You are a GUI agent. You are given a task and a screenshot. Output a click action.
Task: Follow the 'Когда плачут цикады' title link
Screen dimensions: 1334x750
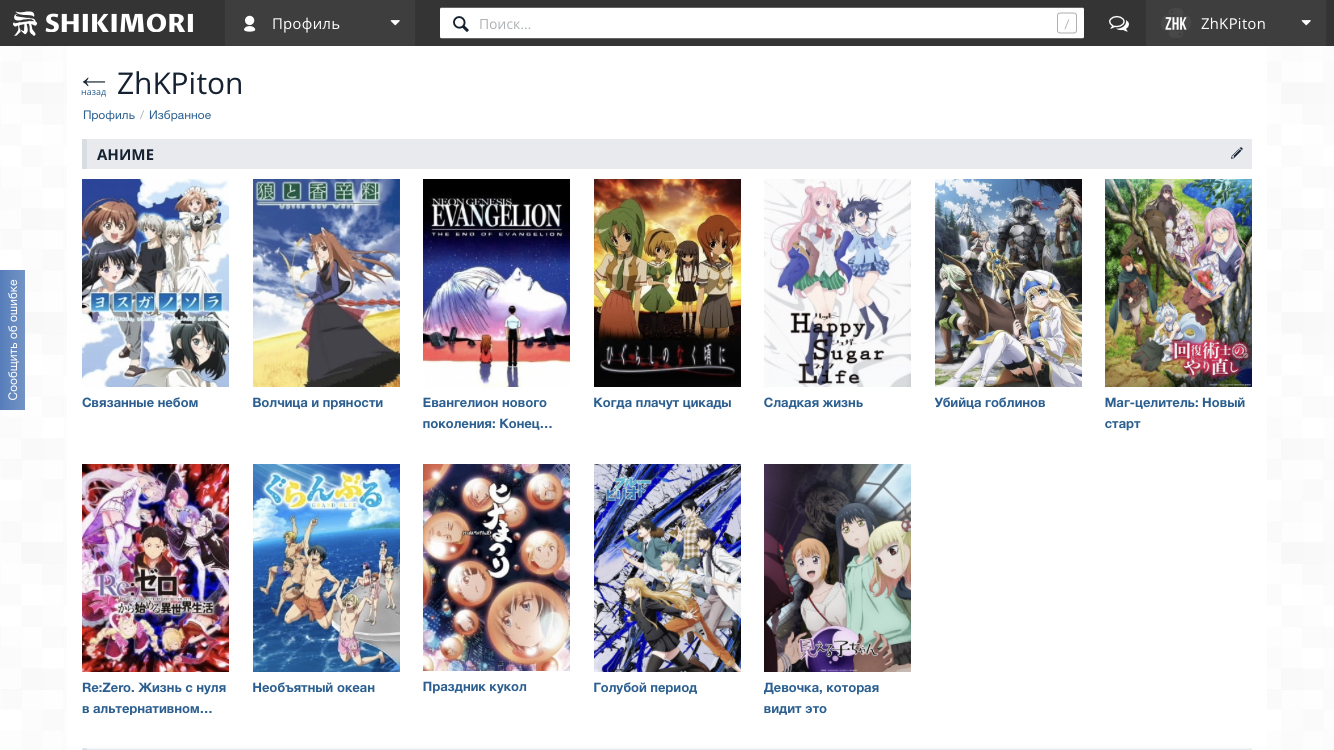[662, 403]
